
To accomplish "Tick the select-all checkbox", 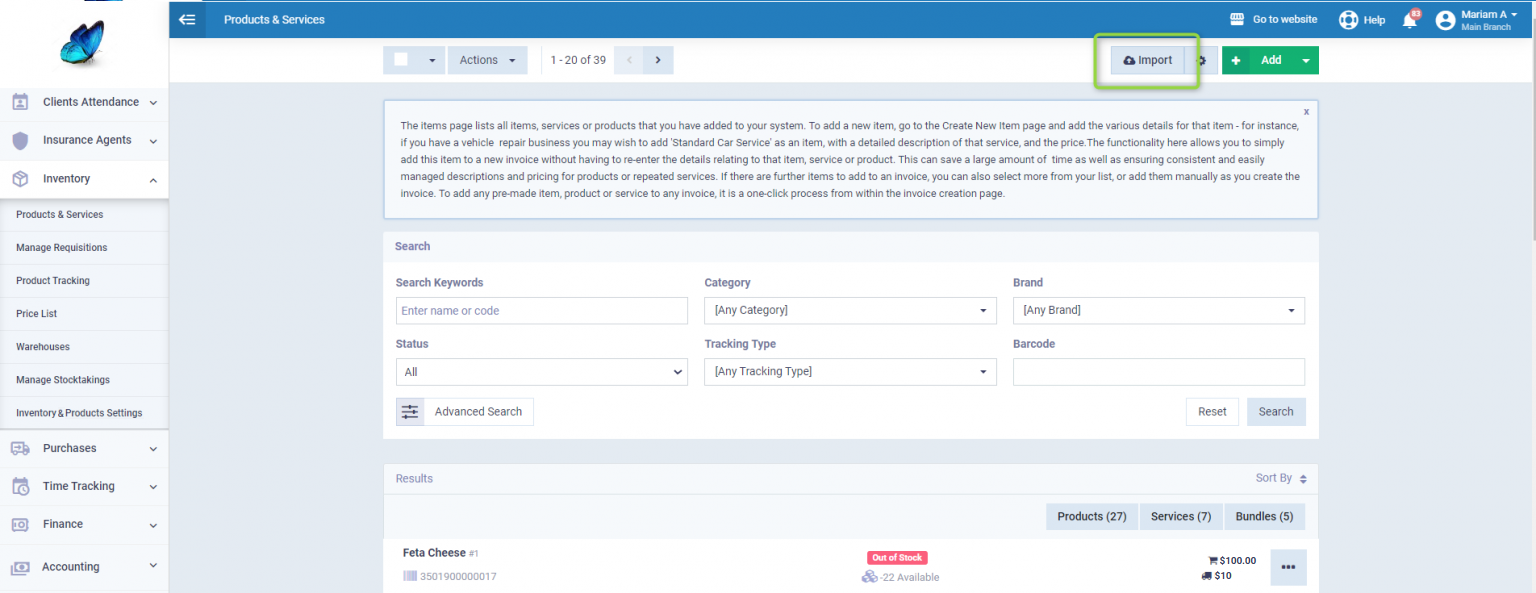I will pyautogui.click(x=401, y=60).
